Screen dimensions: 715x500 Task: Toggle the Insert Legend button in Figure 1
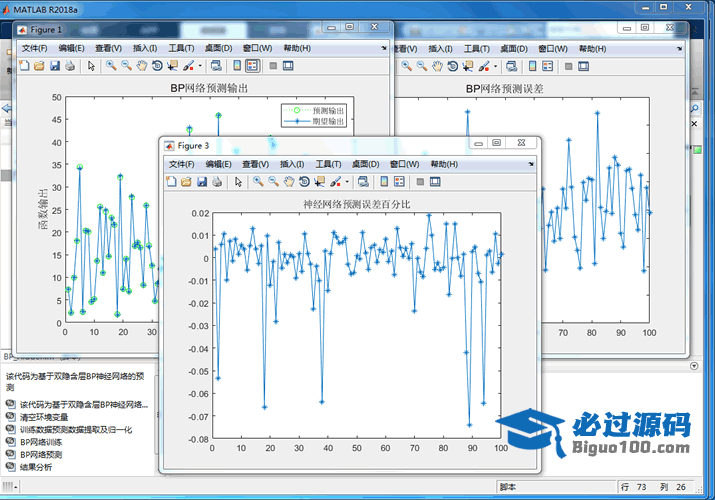tap(252, 66)
